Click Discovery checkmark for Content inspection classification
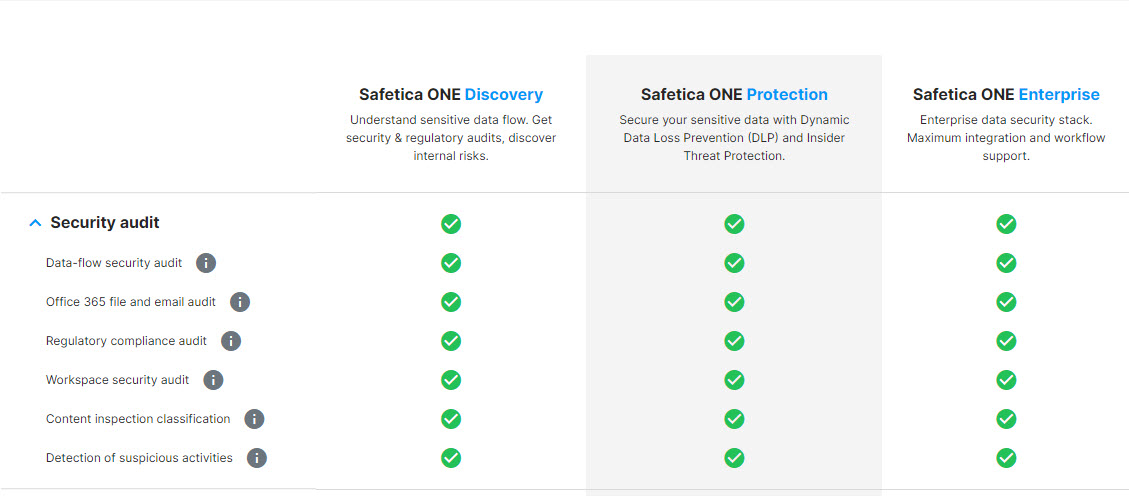The image size is (1129, 496). coord(451,419)
